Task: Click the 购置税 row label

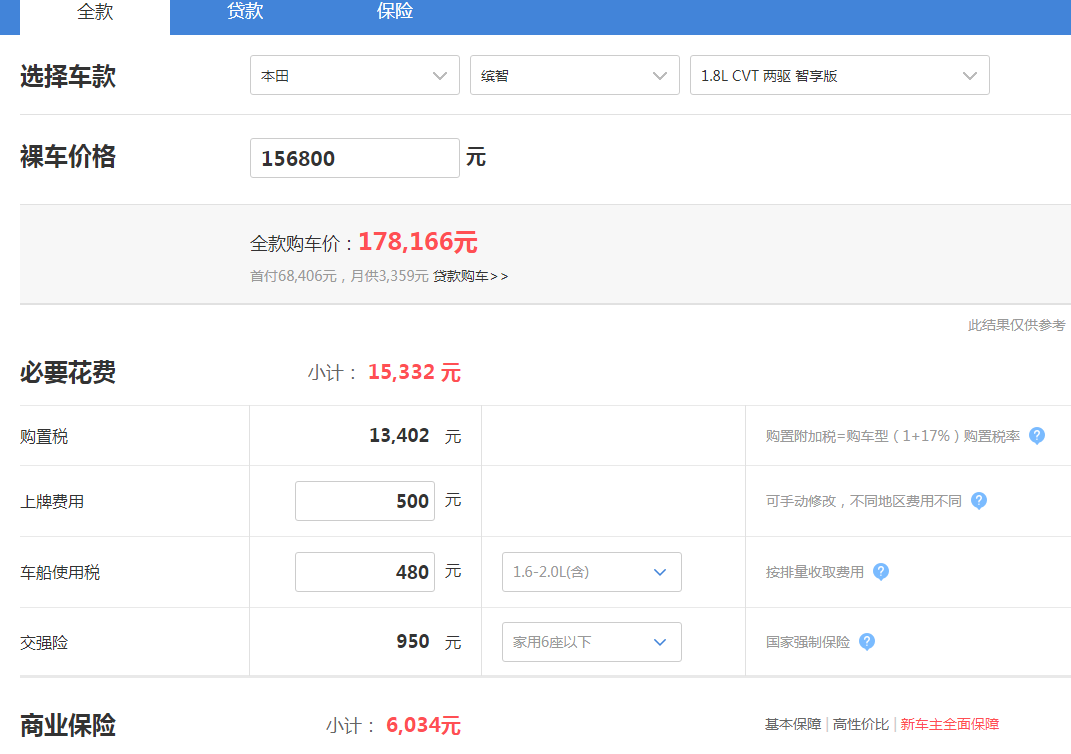Action: [x=44, y=436]
